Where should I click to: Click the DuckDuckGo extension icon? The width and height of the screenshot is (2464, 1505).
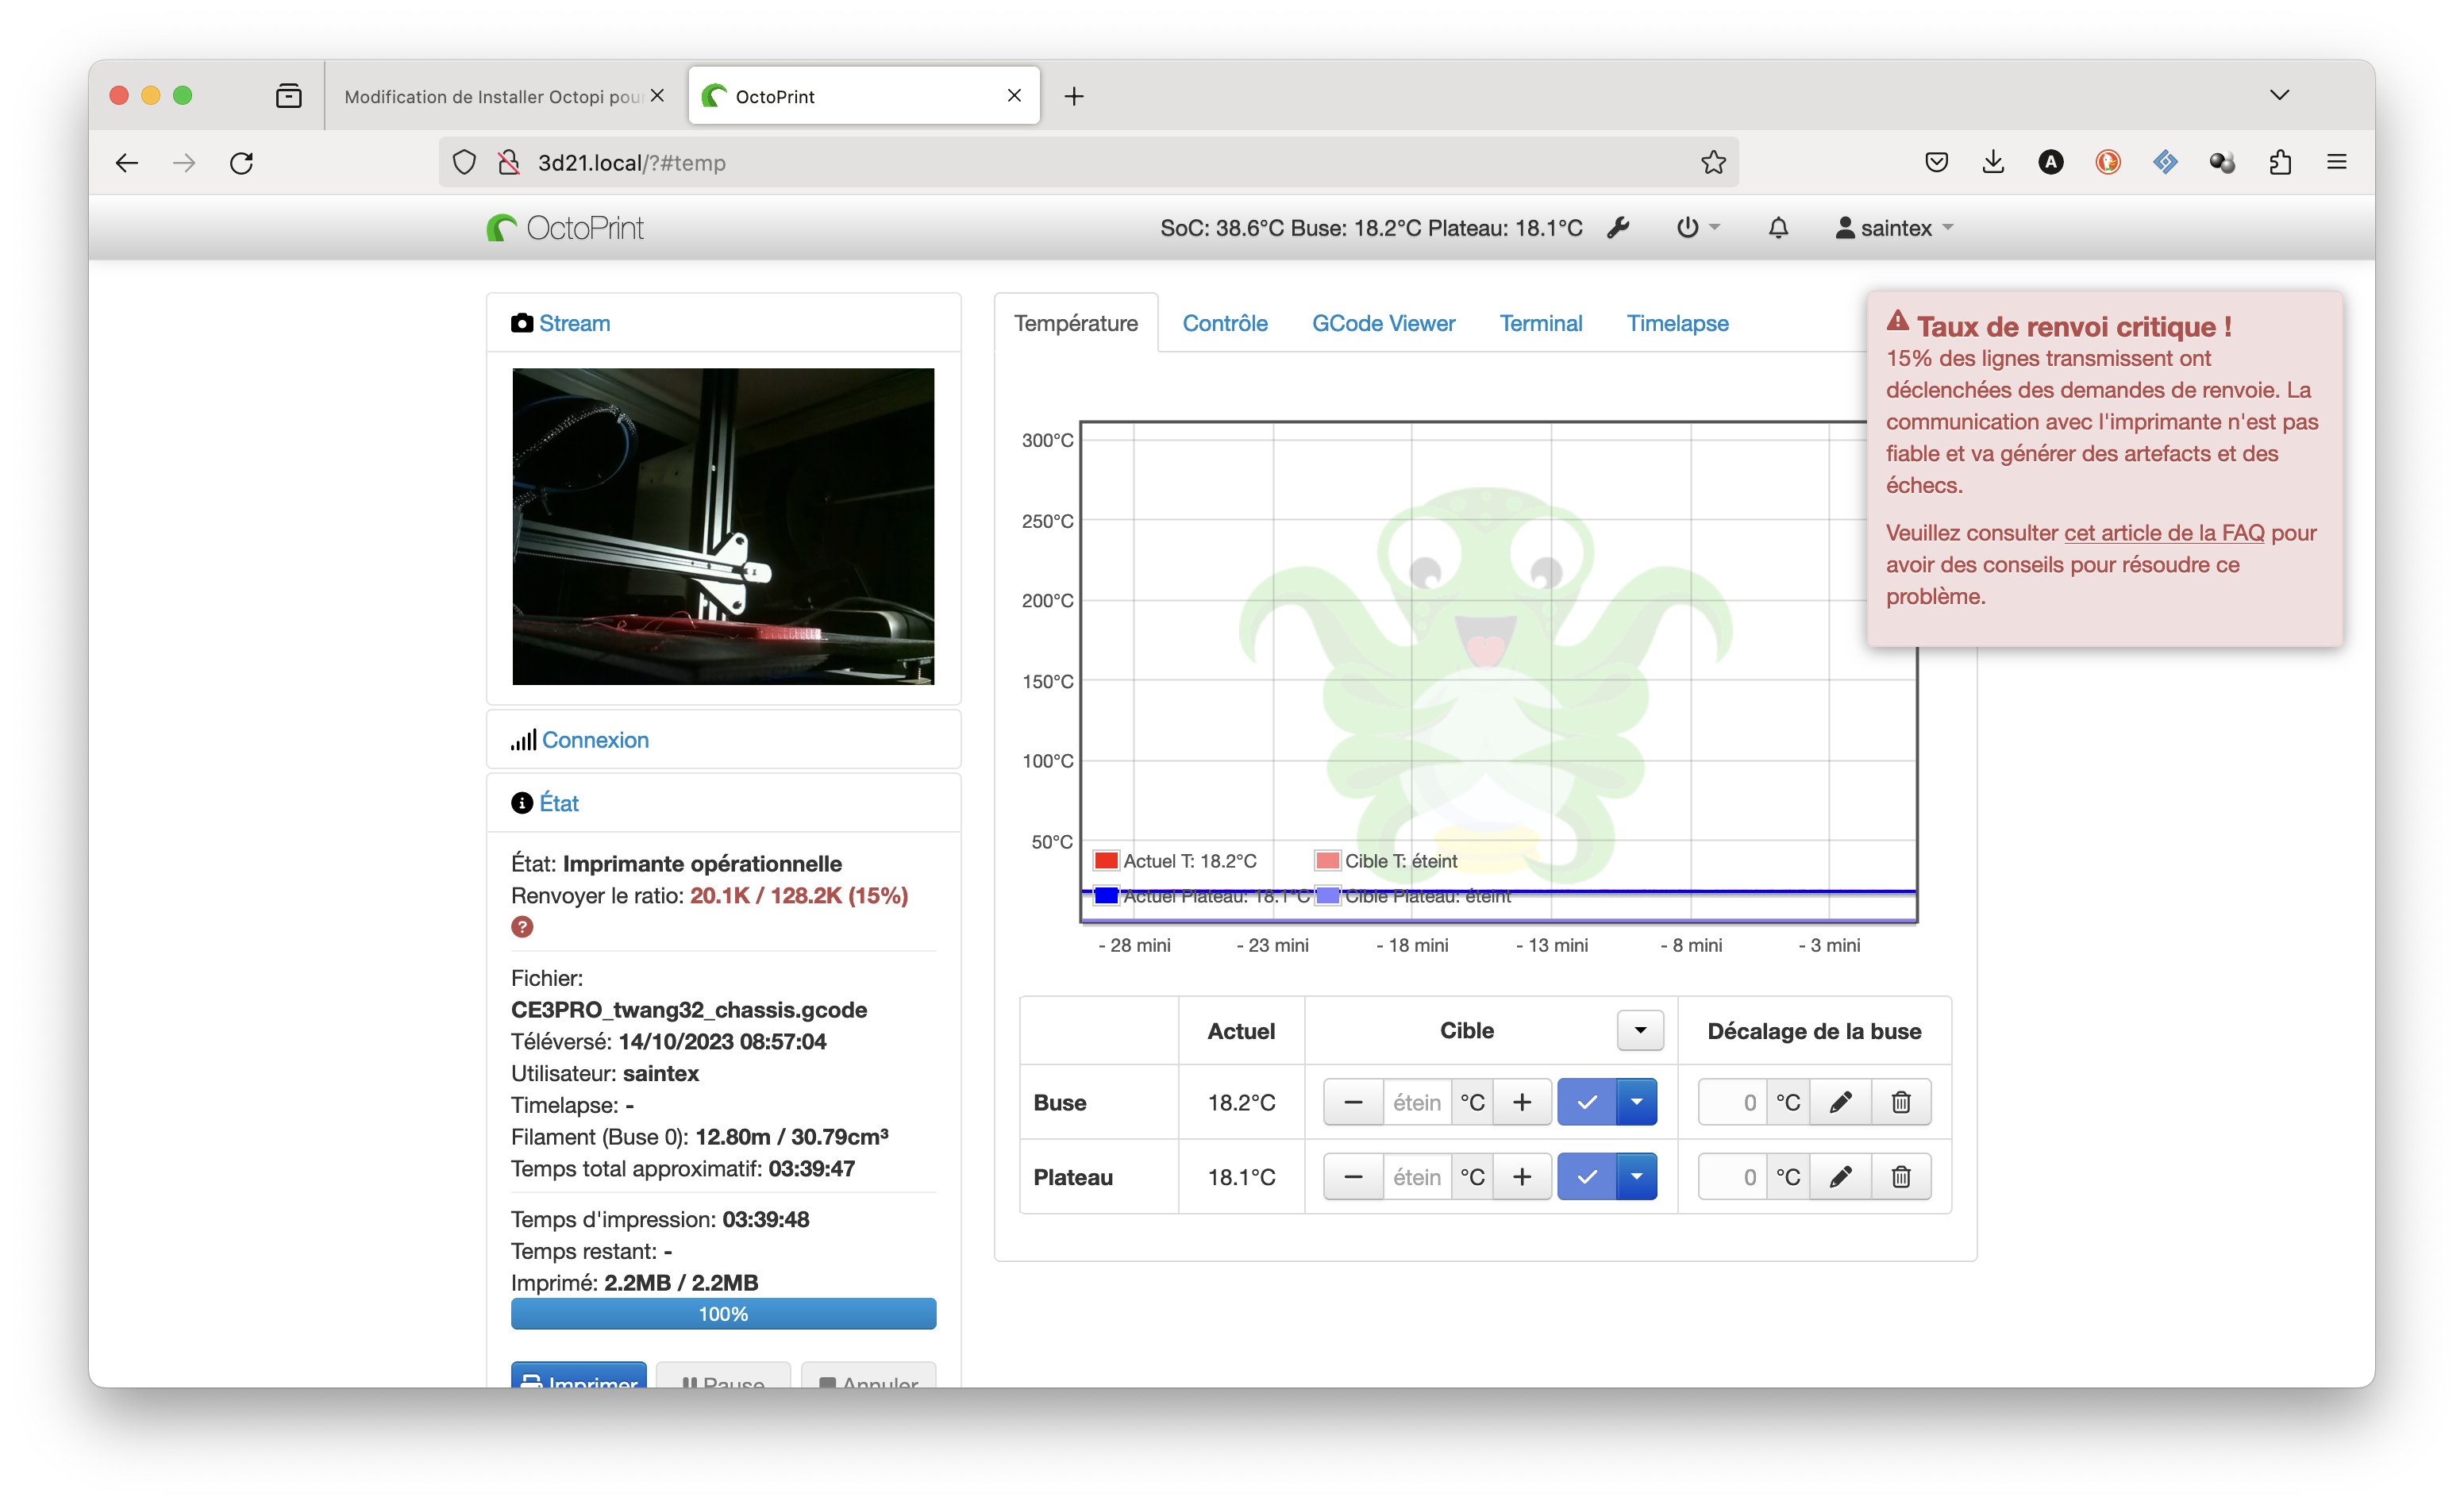click(x=2108, y=162)
